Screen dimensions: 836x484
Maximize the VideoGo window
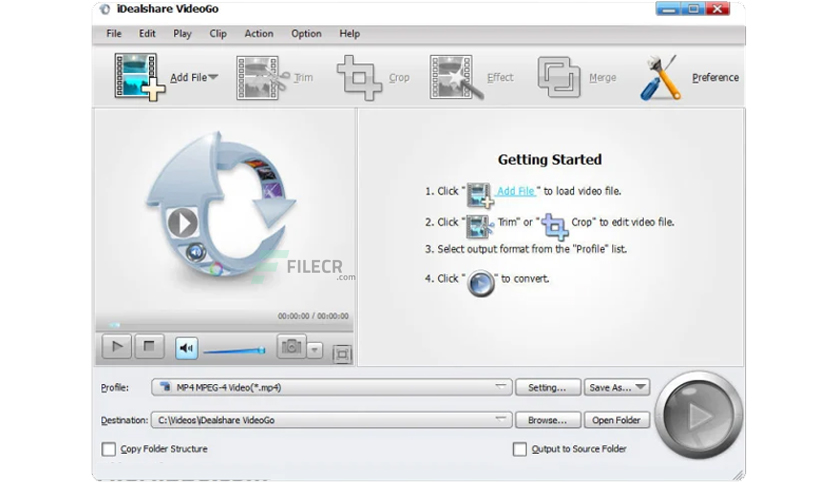click(694, 9)
